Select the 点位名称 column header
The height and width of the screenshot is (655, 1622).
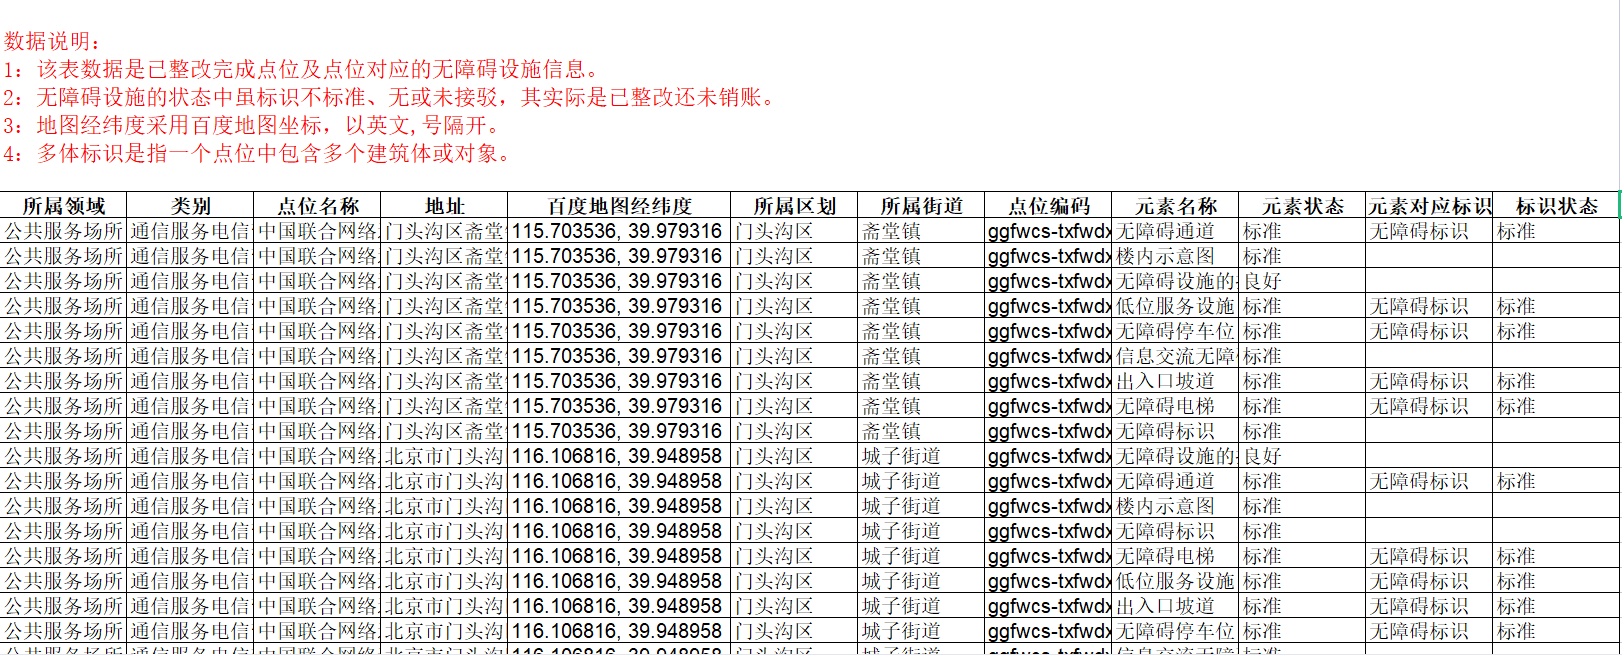[317, 206]
